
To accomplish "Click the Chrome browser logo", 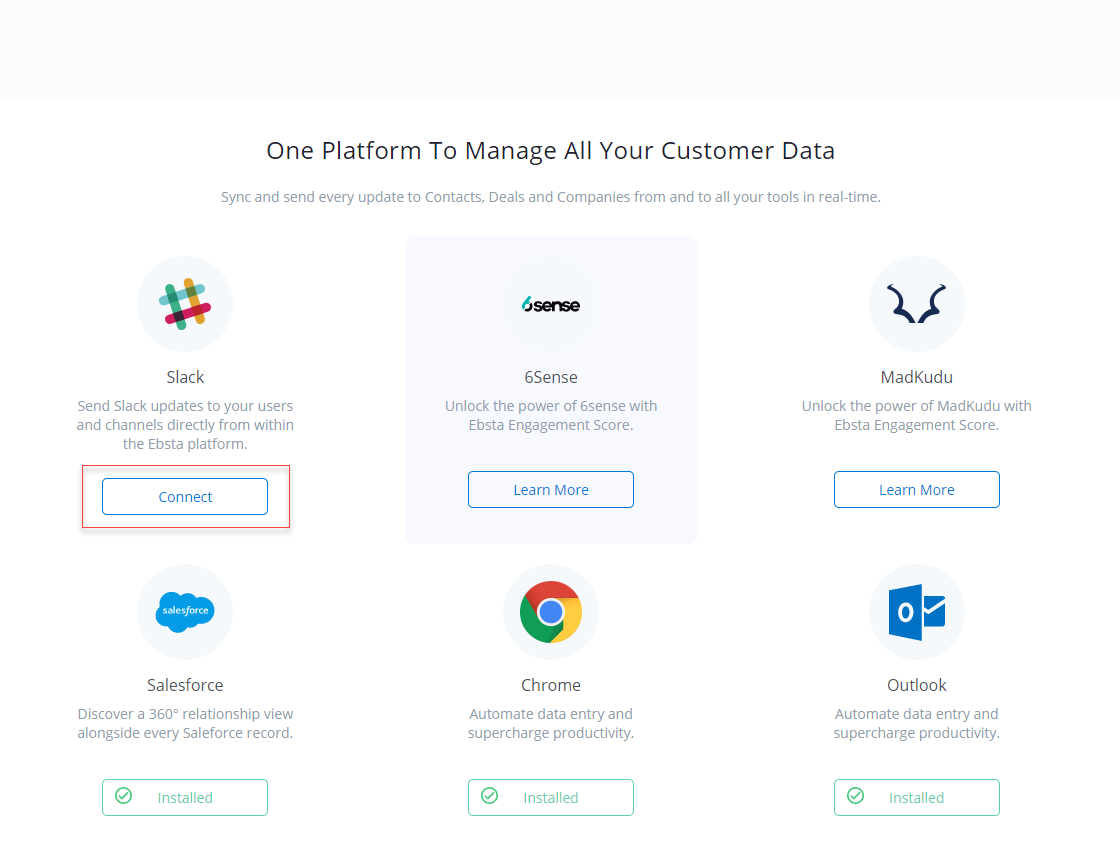I will click(x=551, y=611).
